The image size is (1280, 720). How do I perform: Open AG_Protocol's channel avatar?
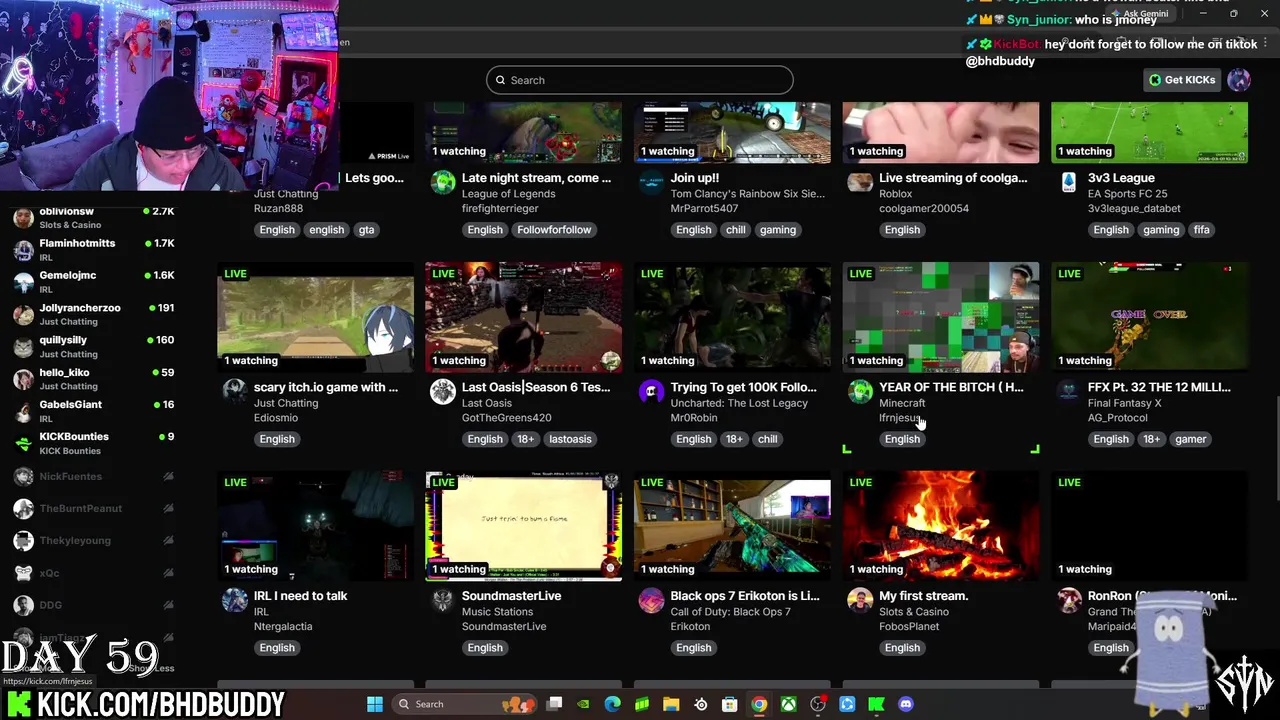point(1069,391)
